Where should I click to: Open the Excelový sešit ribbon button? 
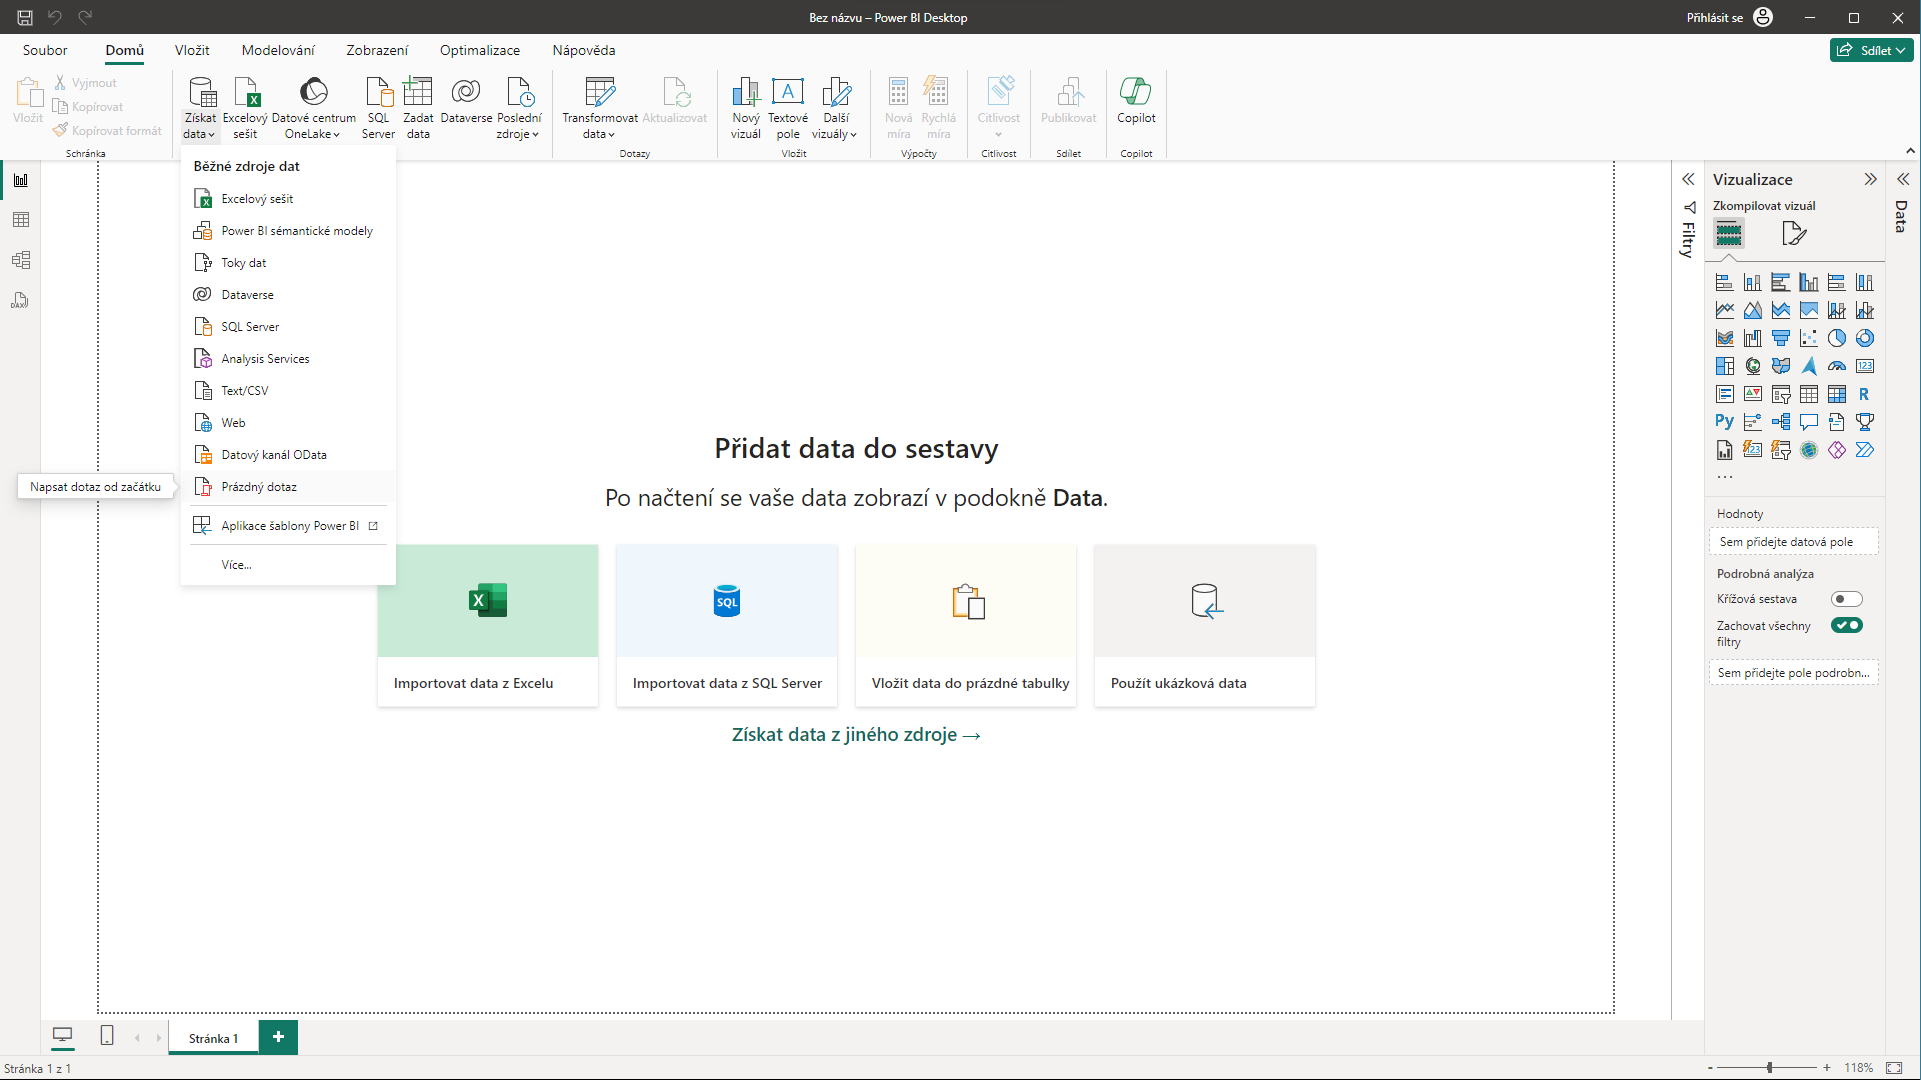[x=245, y=108]
